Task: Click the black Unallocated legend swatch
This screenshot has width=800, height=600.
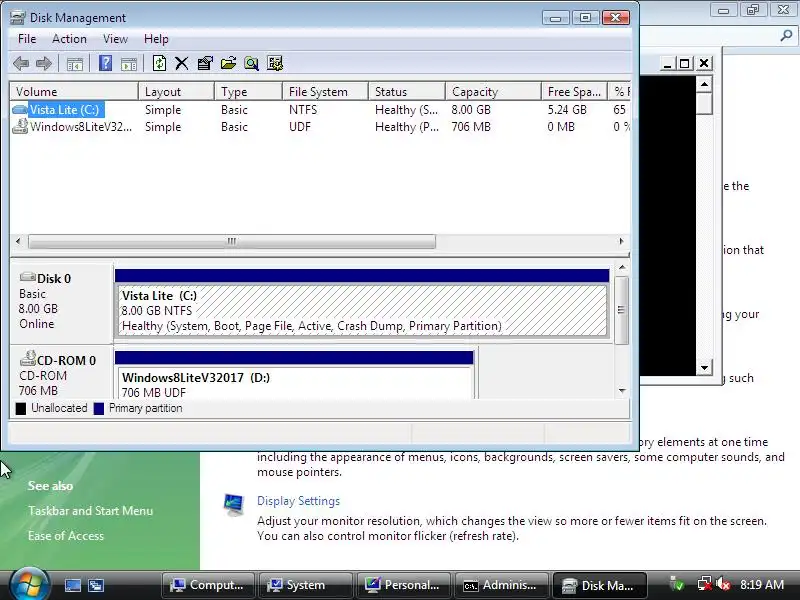Action: (x=20, y=409)
